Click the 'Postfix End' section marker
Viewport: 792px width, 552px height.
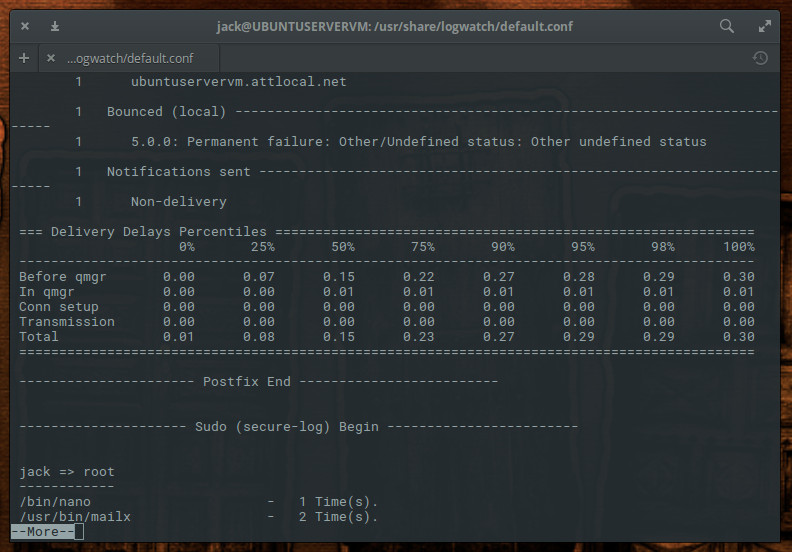pyautogui.click(x=246, y=381)
